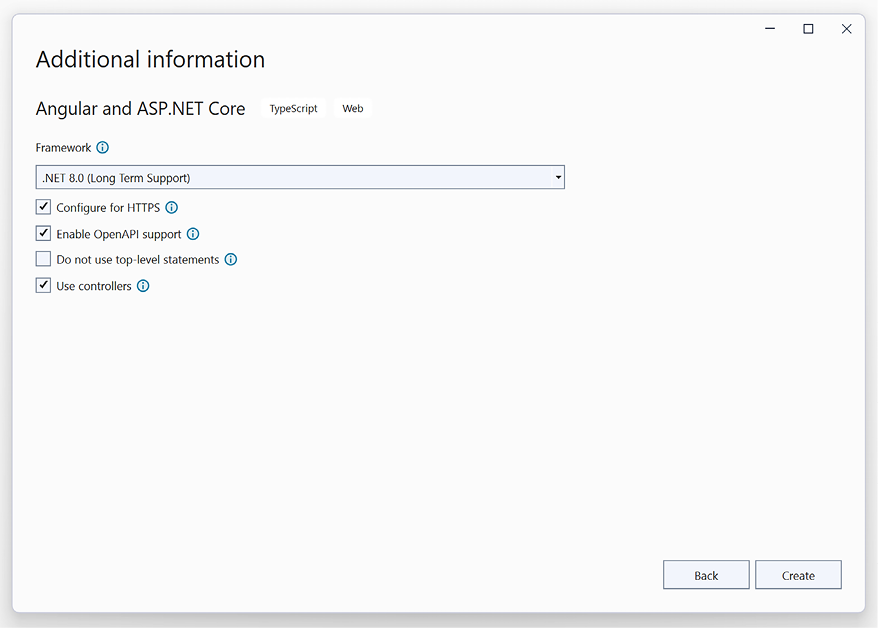Image resolution: width=878 pixels, height=628 pixels.
Task: Click Create to generate the project
Action: [x=798, y=575]
